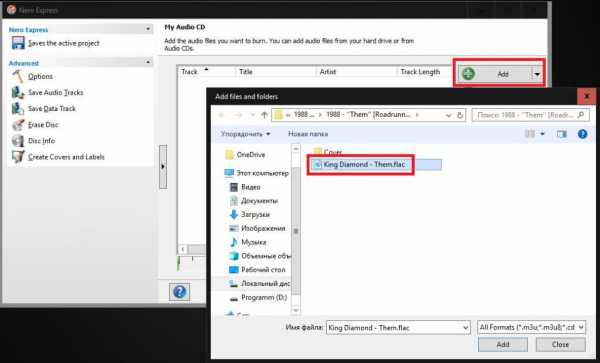Open the view mode dropdown arrow

[542, 134]
